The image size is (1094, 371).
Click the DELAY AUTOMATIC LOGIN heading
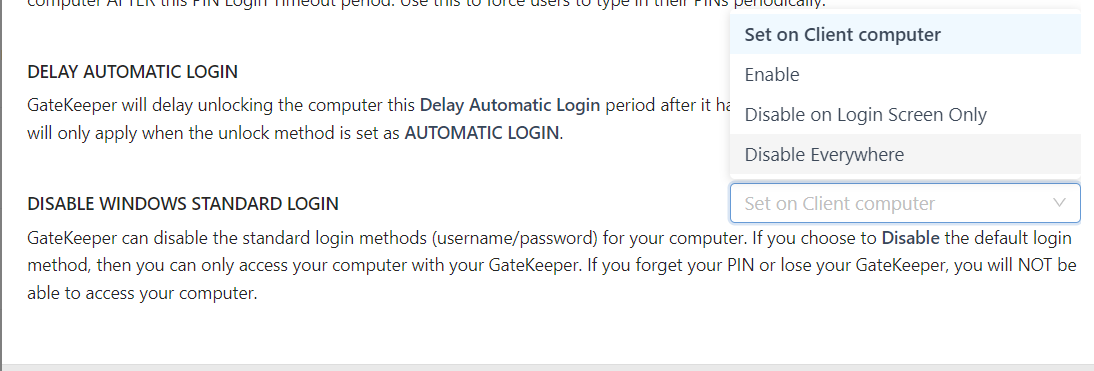point(133,72)
